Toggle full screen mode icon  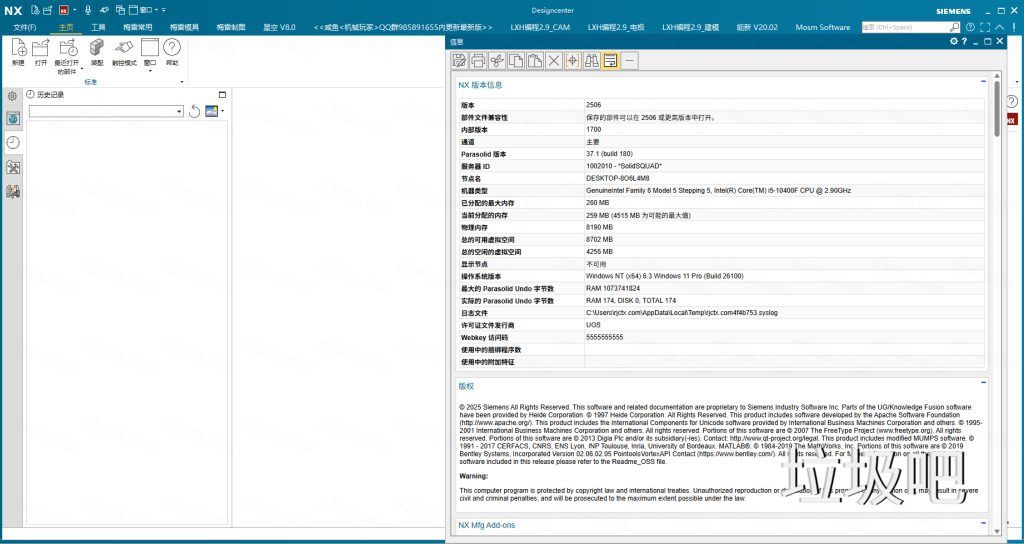point(985,27)
